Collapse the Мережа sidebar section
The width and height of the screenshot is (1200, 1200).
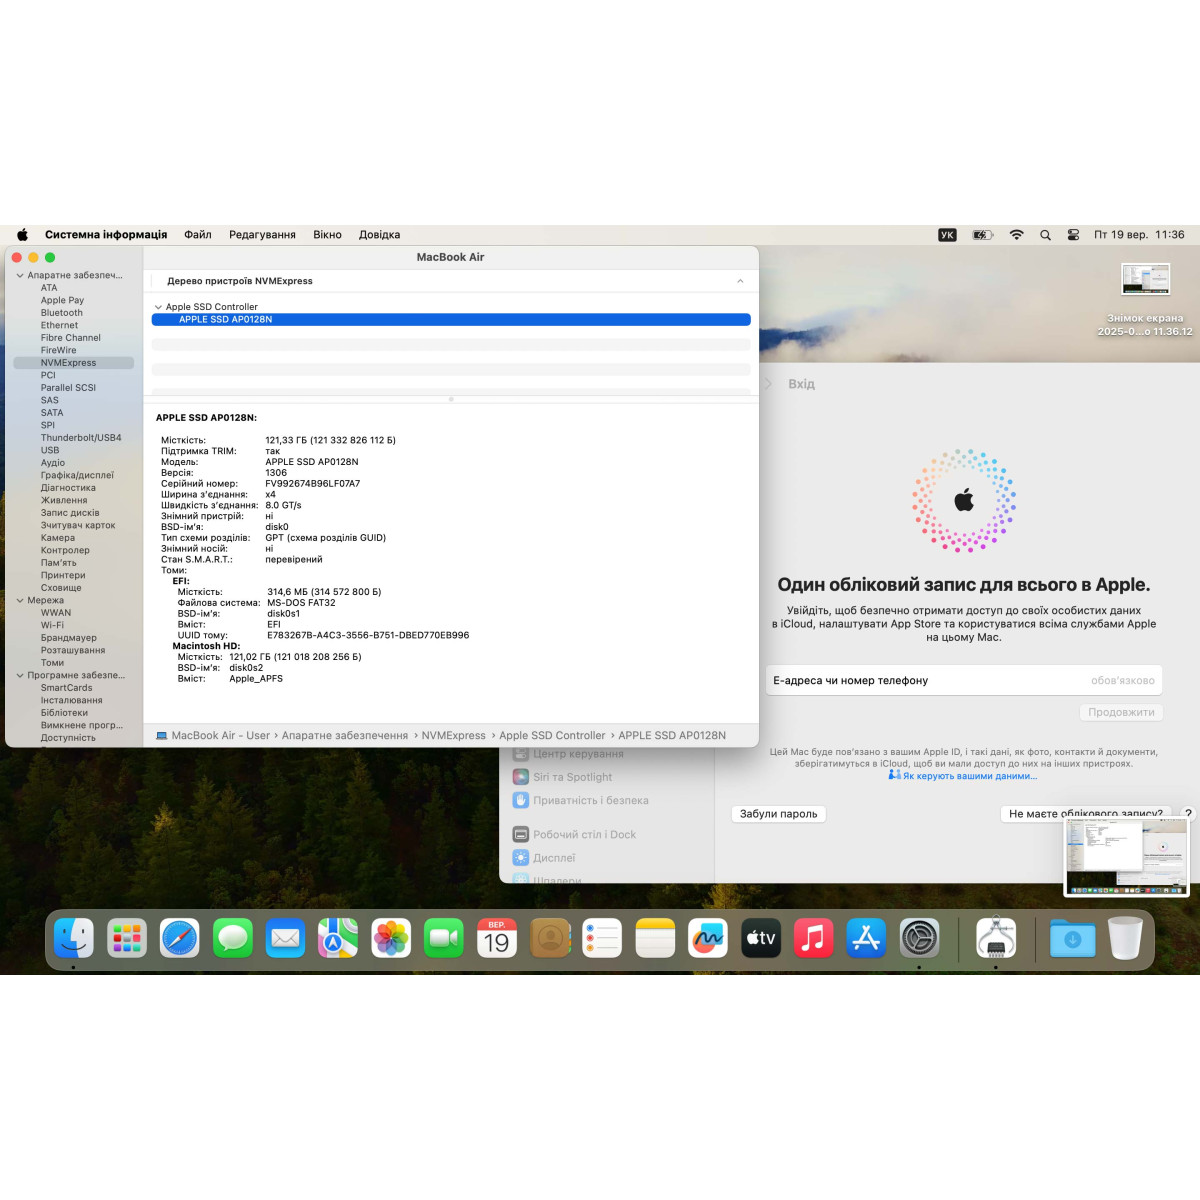pyautogui.click(x=19, y=600)
